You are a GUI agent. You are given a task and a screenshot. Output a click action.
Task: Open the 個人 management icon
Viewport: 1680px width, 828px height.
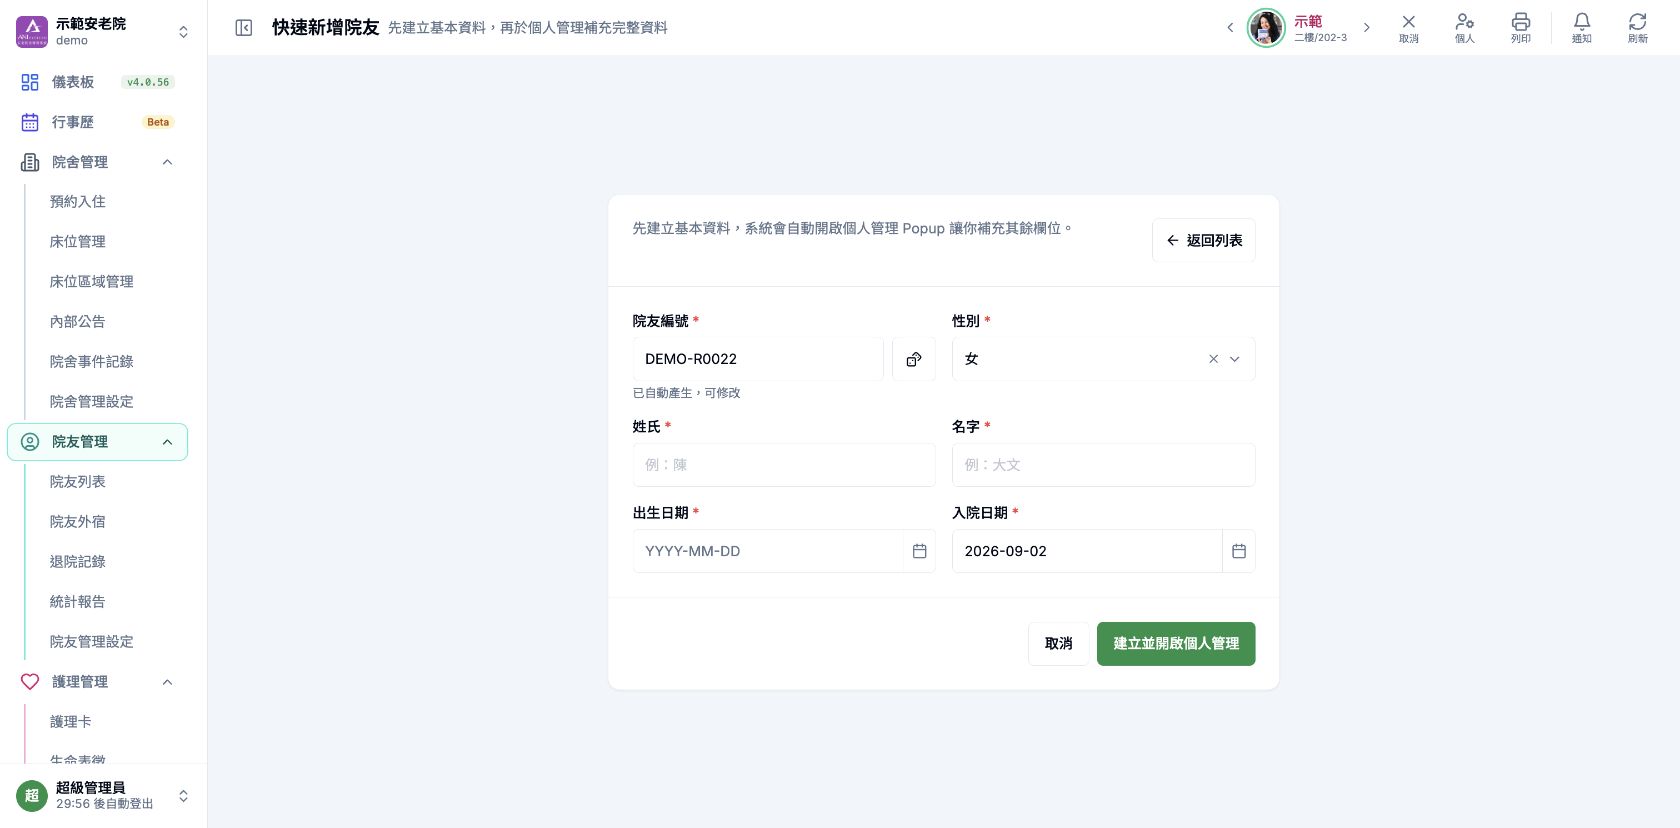point(1464,28)
